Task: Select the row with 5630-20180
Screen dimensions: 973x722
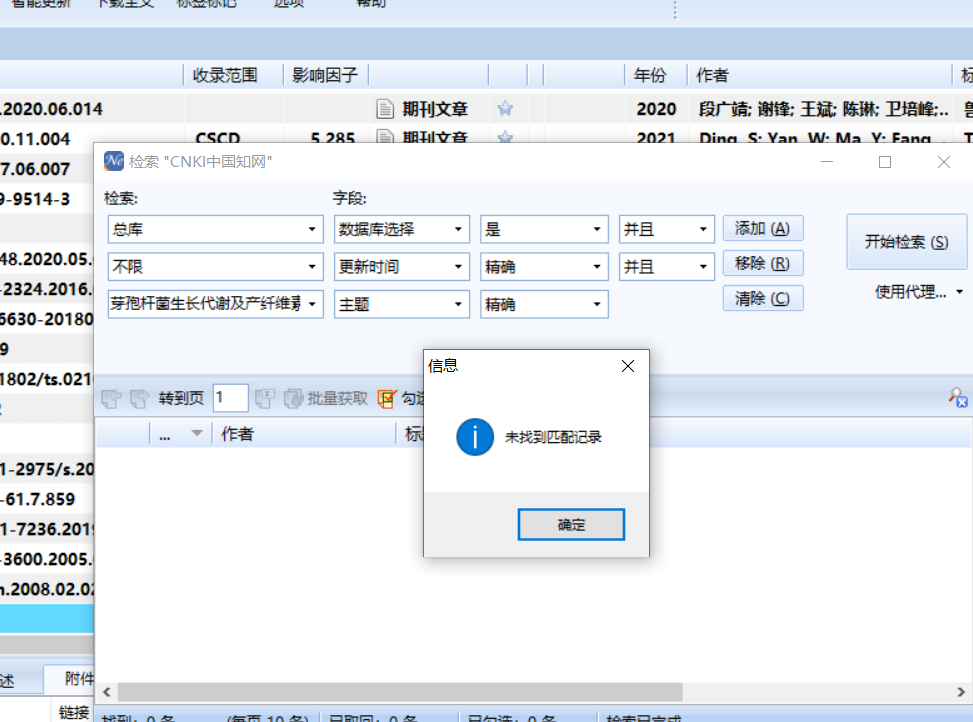Action: [47, 319]
